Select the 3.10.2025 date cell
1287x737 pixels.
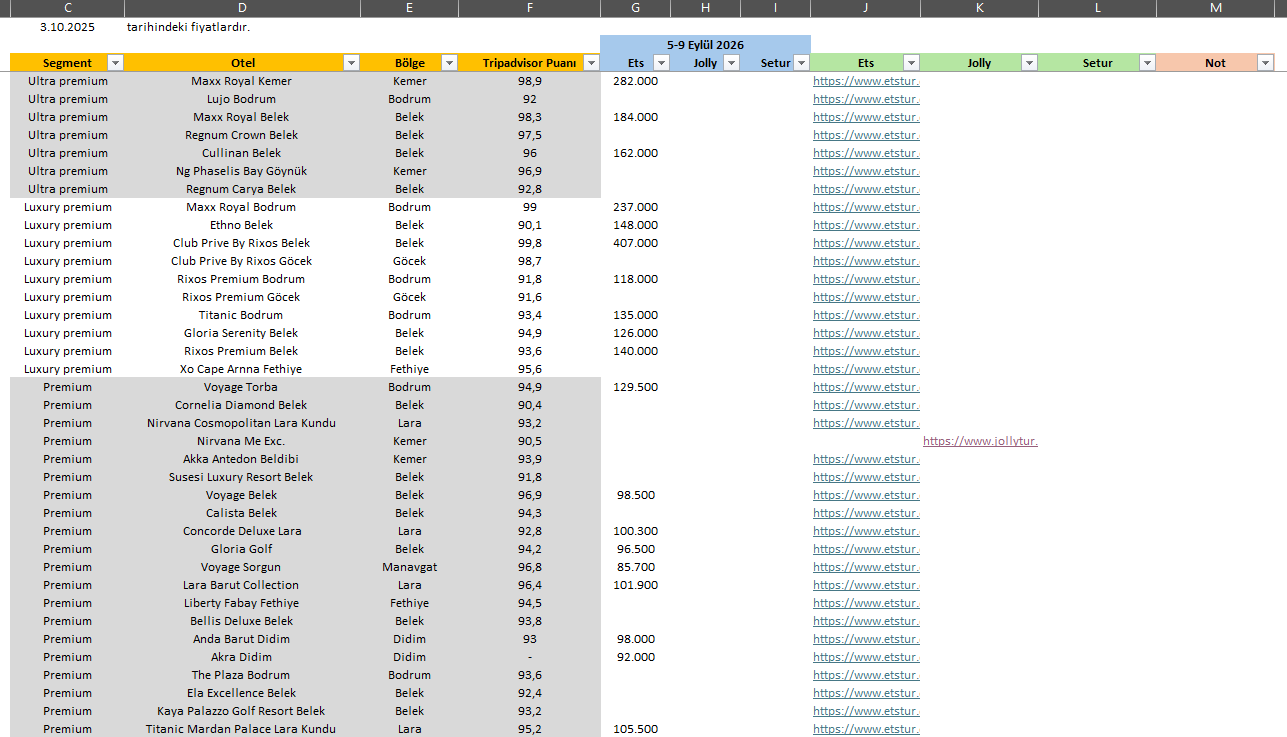[x=67, y=27]
